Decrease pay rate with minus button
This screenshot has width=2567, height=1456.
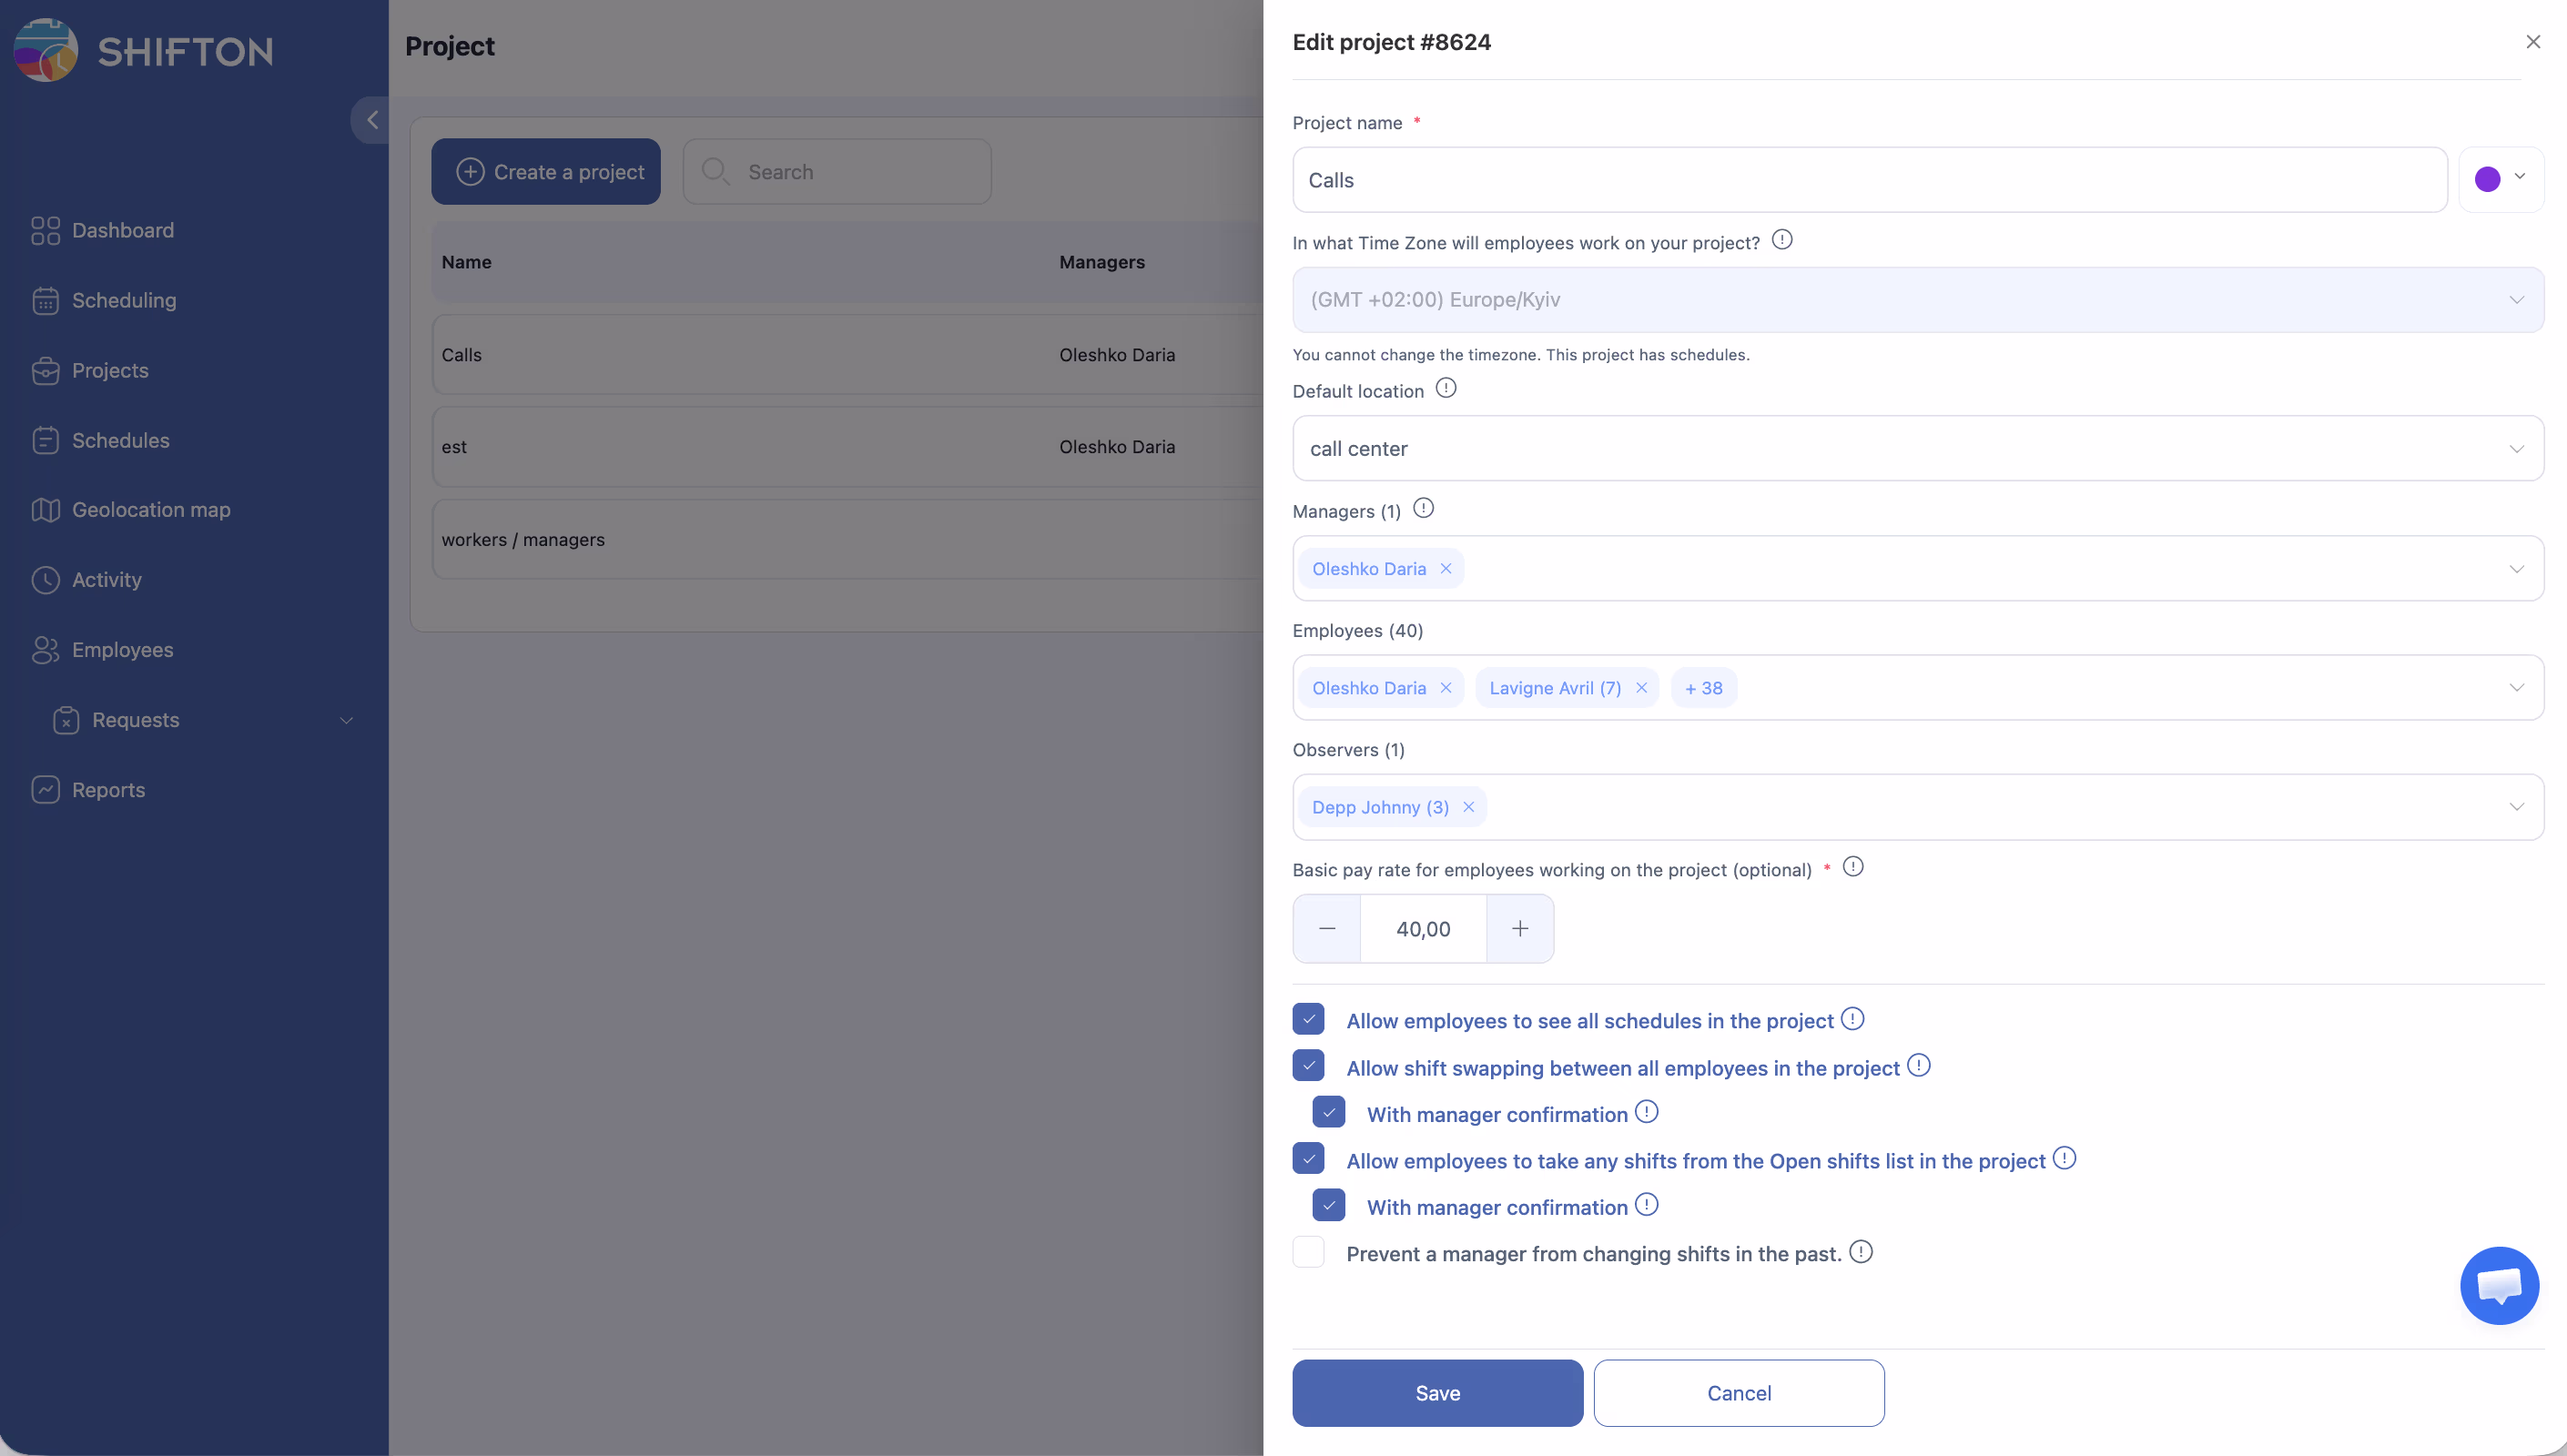1327,929
